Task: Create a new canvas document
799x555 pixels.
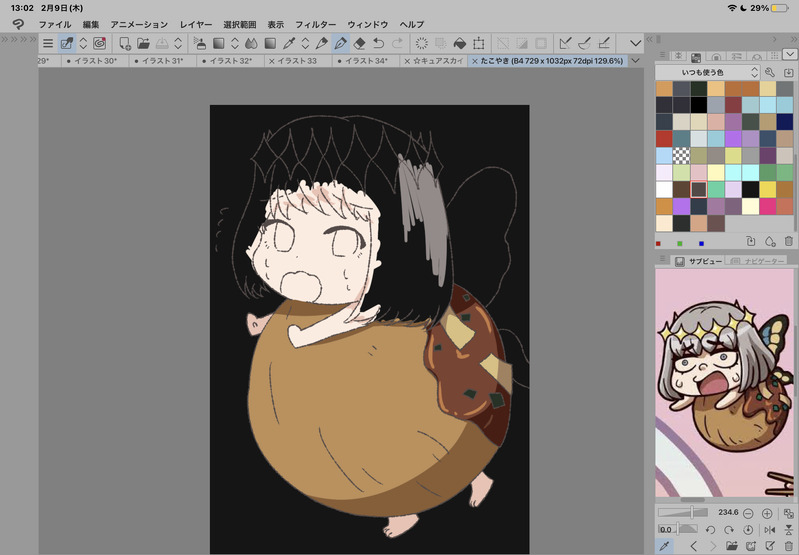Action: click(125, 43)
